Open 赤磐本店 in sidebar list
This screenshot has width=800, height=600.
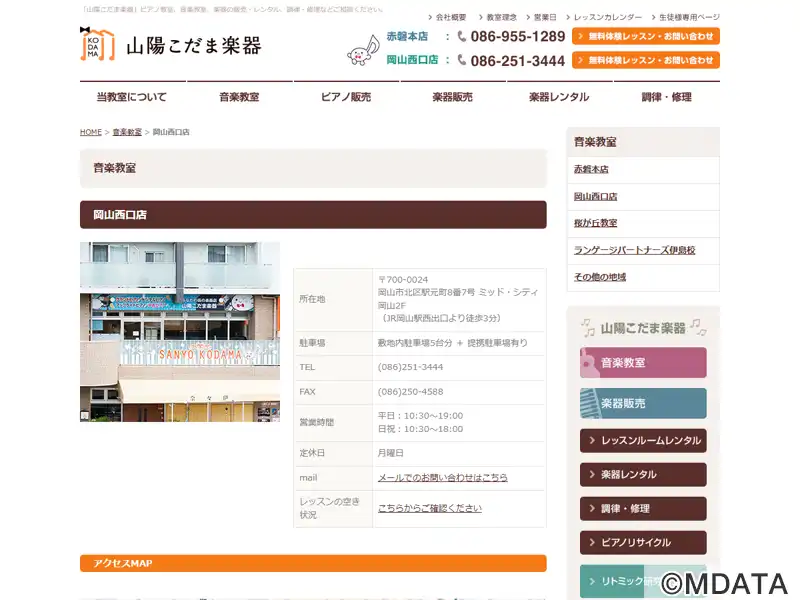tap(591, 169)
